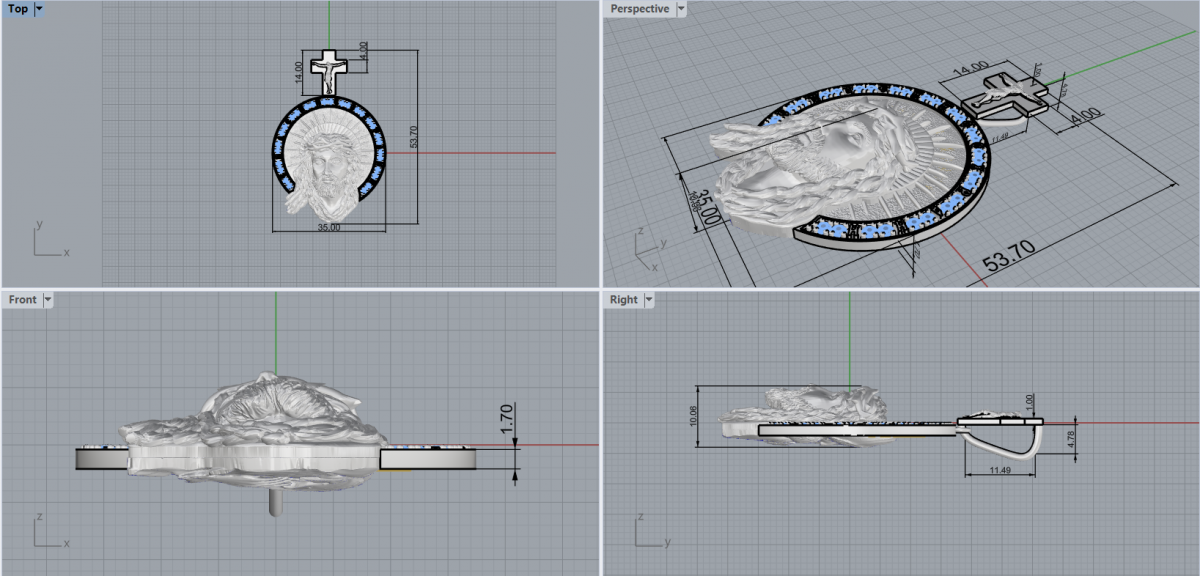Select the cross bail in Top viewport
Image resolution: width=1200 pixels, height=576 pixels.
pos(327,69)
